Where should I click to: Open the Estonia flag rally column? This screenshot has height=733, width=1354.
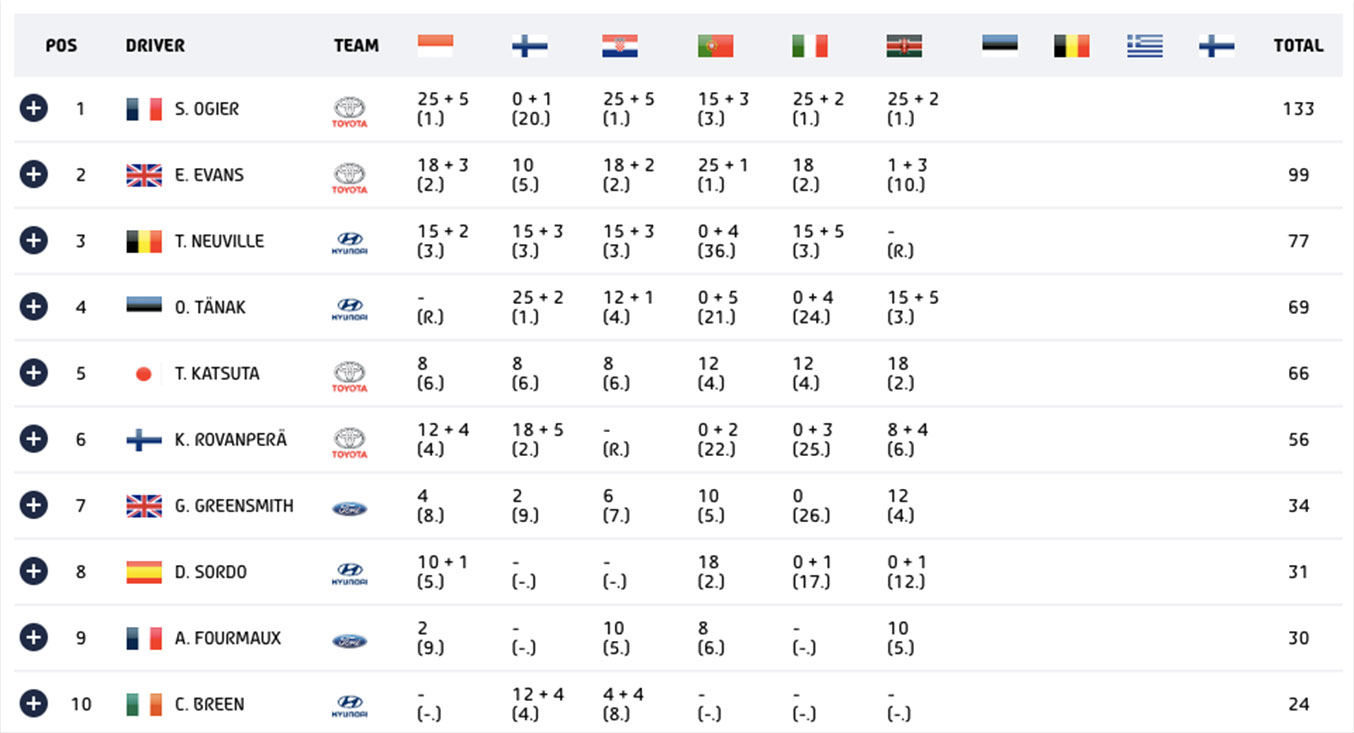(1000, 45)
